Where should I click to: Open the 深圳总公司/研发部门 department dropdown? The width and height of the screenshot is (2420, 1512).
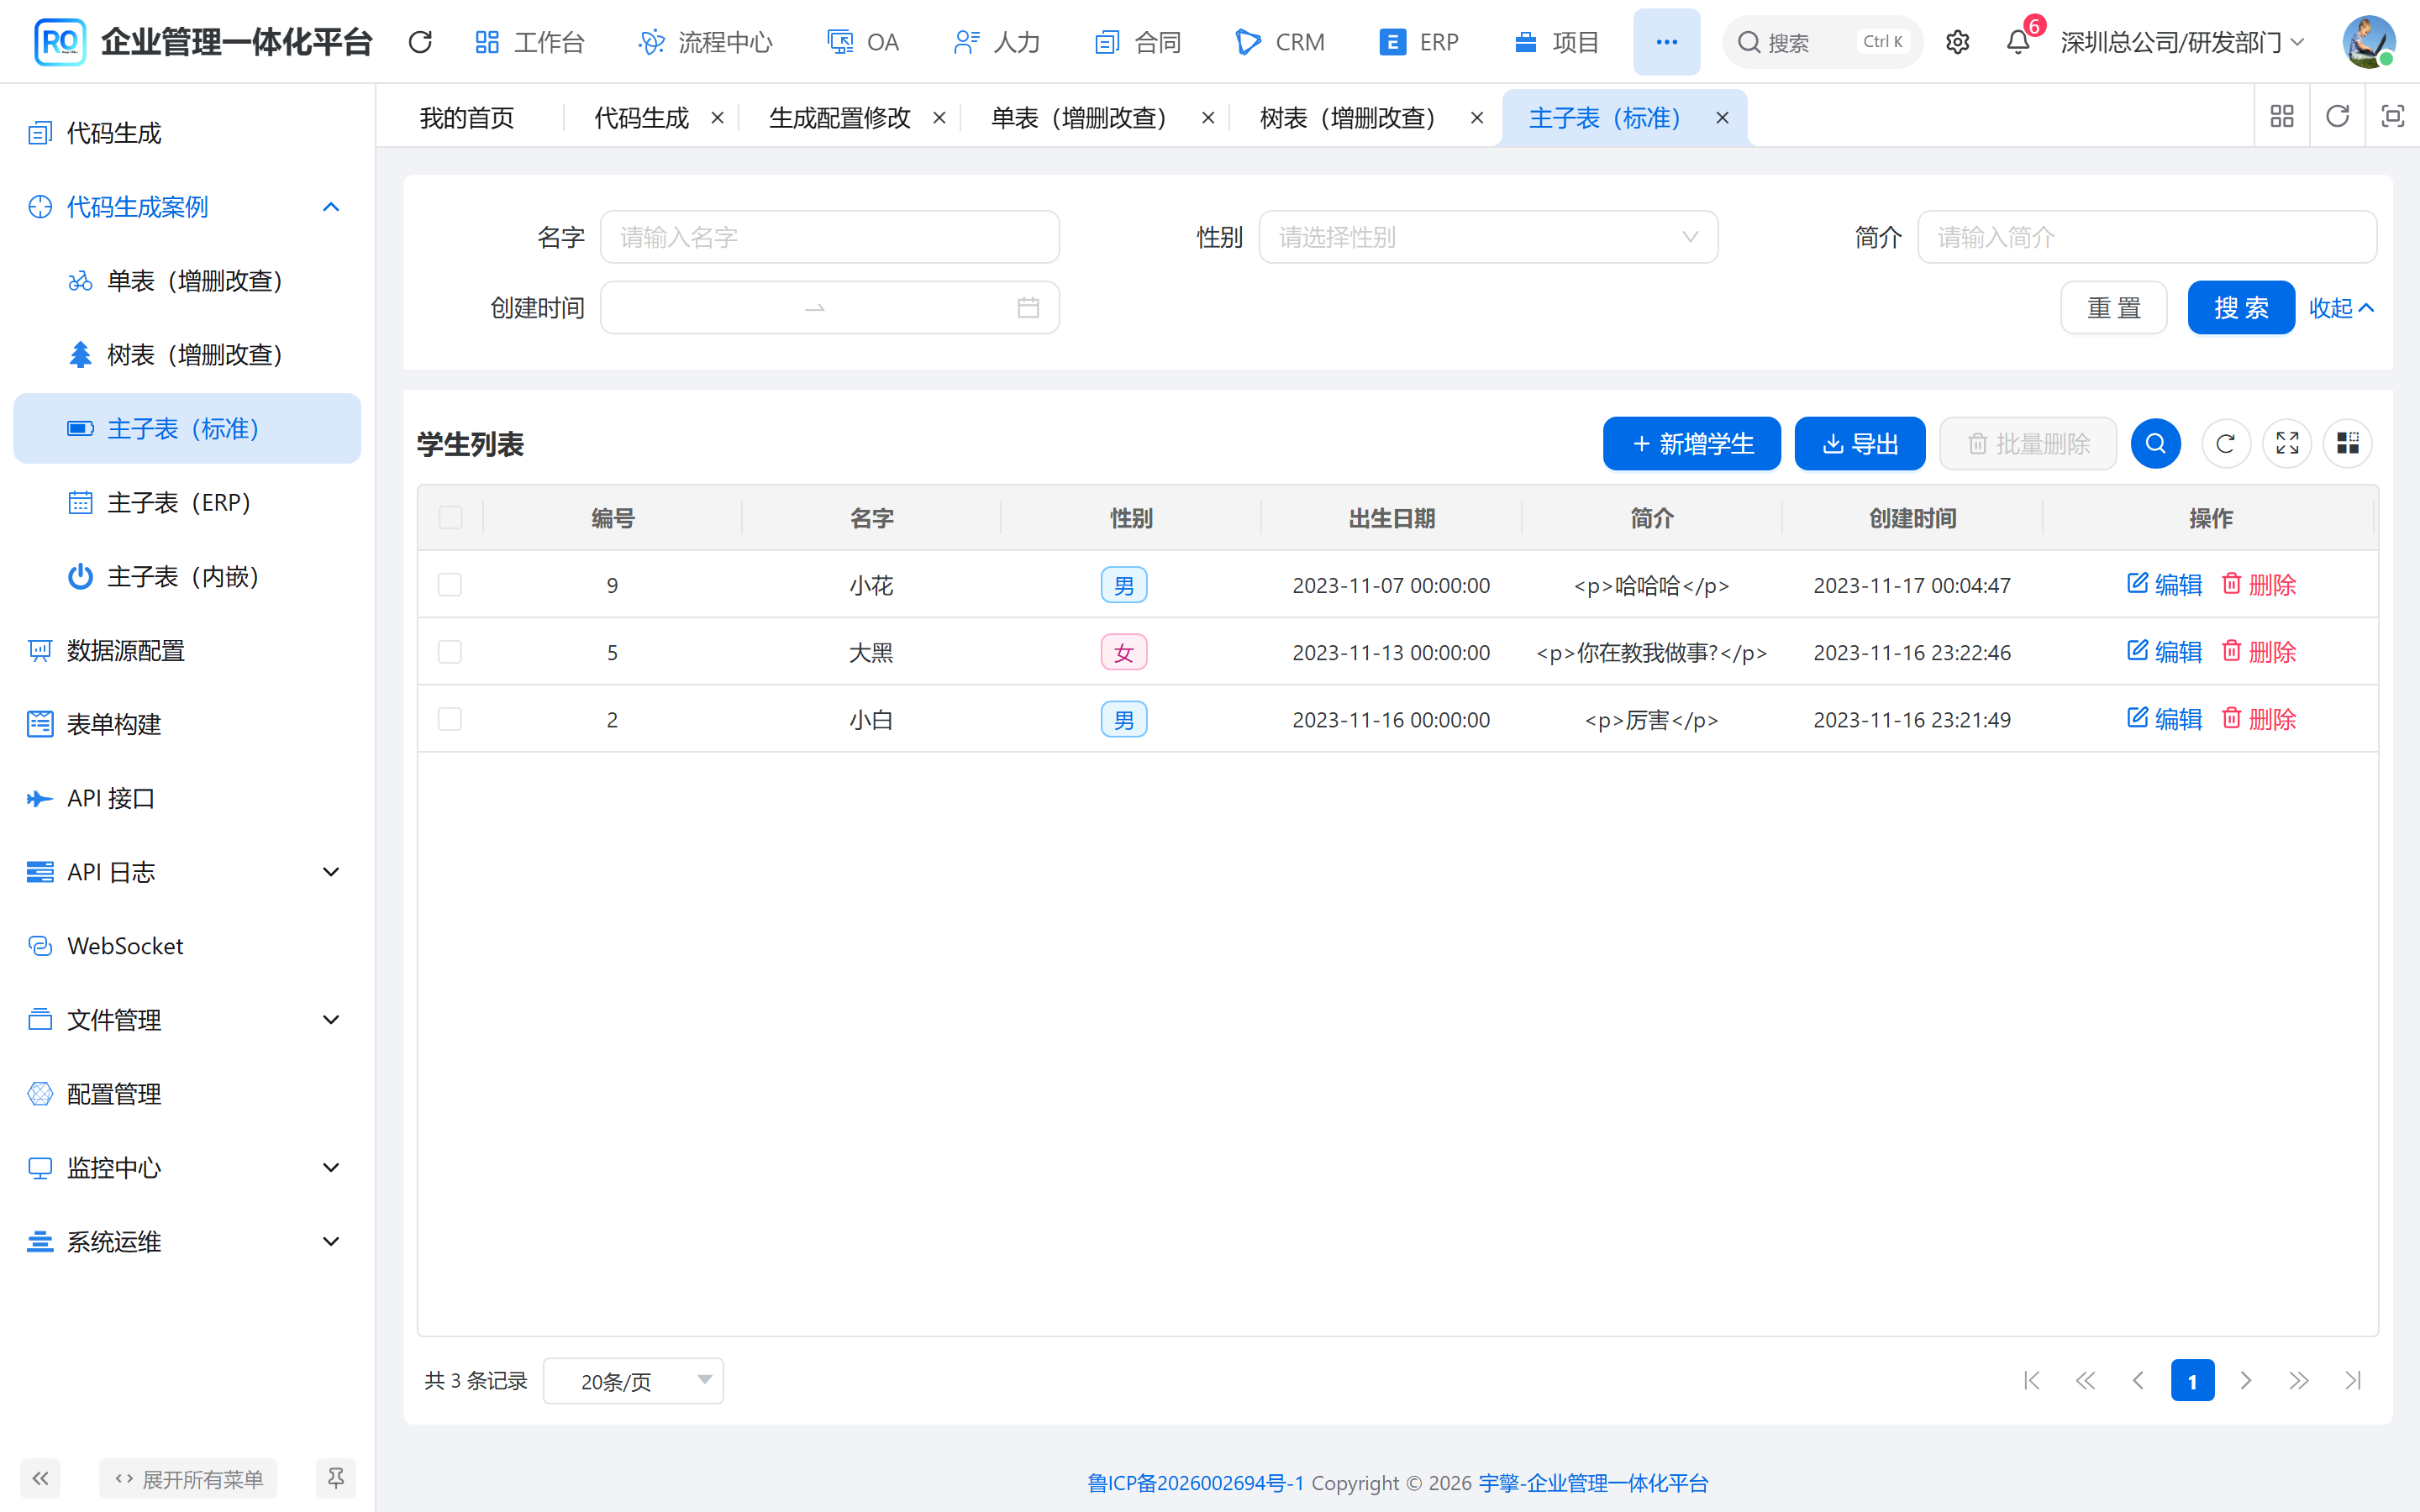coord(2183,42)
